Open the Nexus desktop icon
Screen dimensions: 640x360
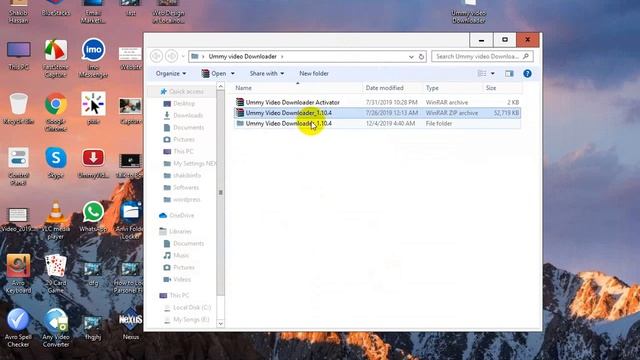131,324
